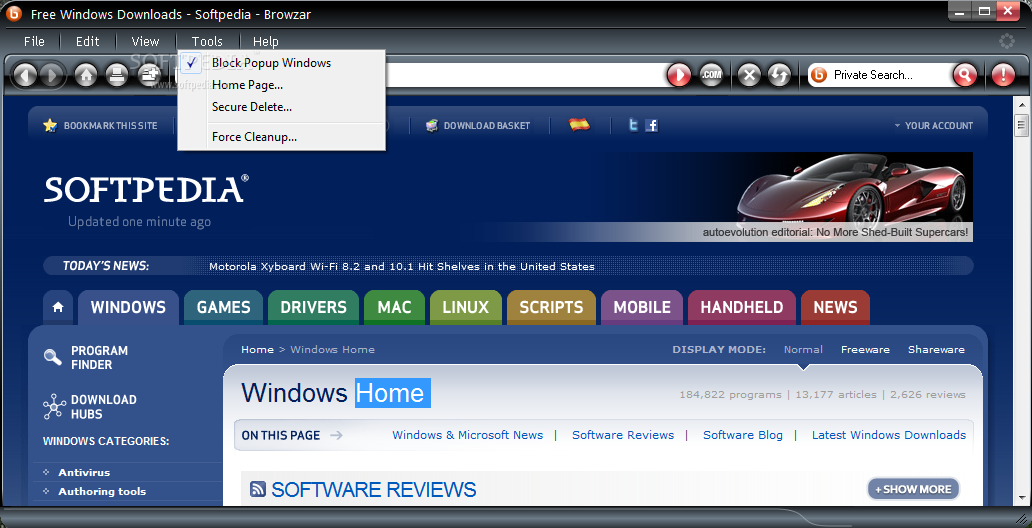1032x528 pixels.
Task: Switch language with Spanish flag
Action: (579, 124)
